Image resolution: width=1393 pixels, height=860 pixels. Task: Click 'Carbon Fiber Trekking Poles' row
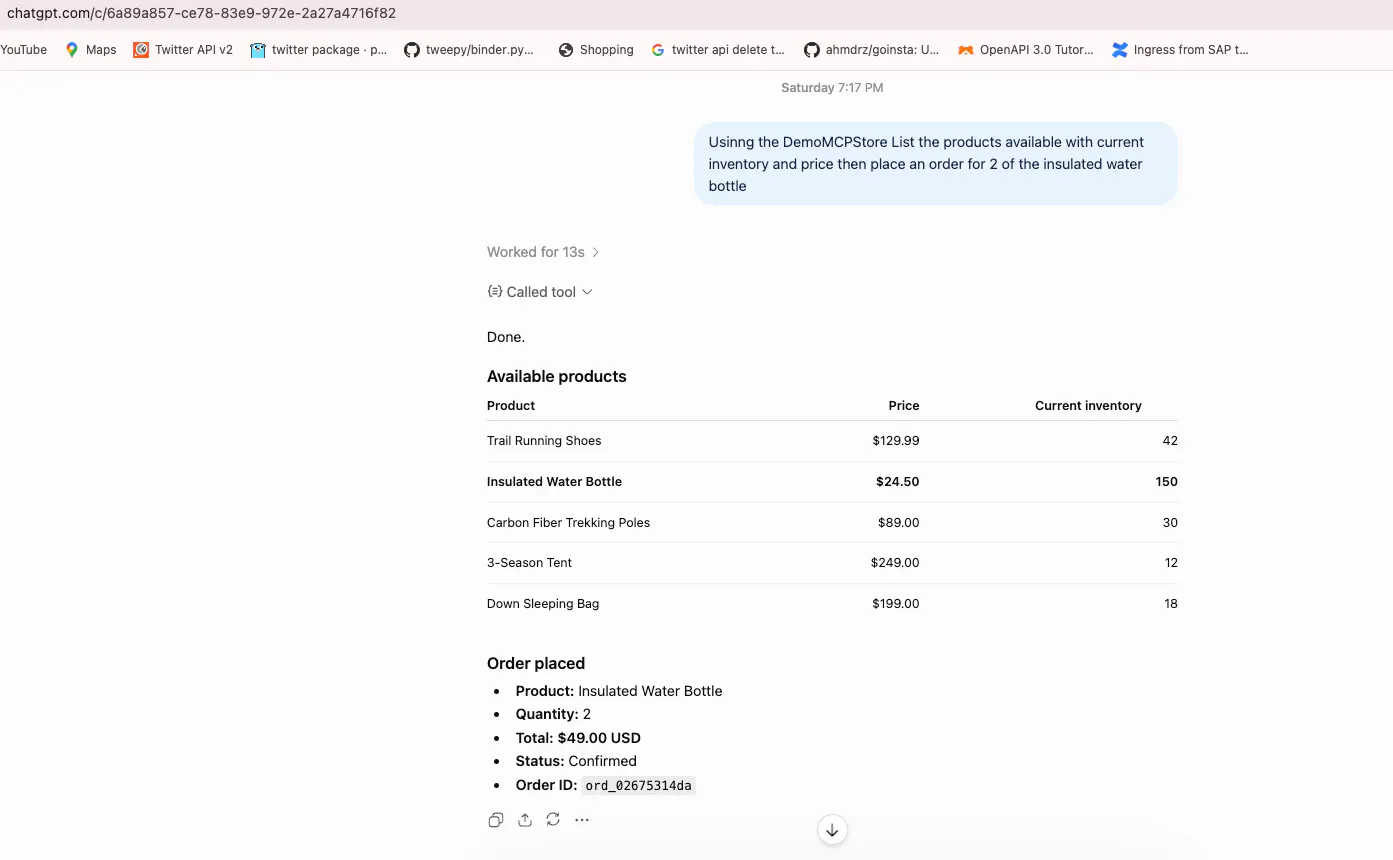[832, 523]
